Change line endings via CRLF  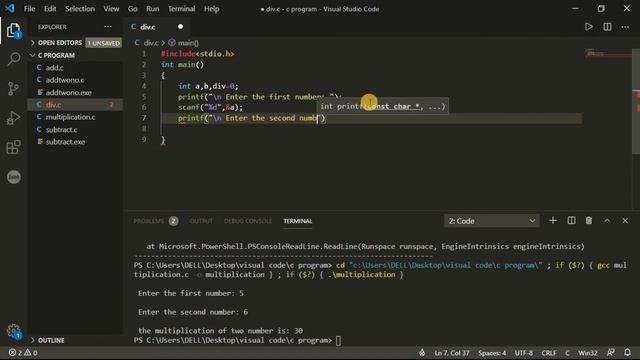549,353
